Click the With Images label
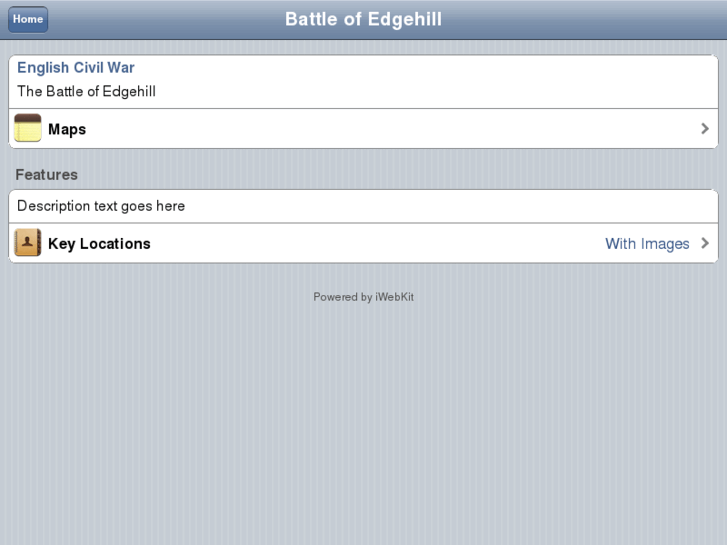This screenshot has width=727, height=545. pyautogui.click(x=647, y=244)
